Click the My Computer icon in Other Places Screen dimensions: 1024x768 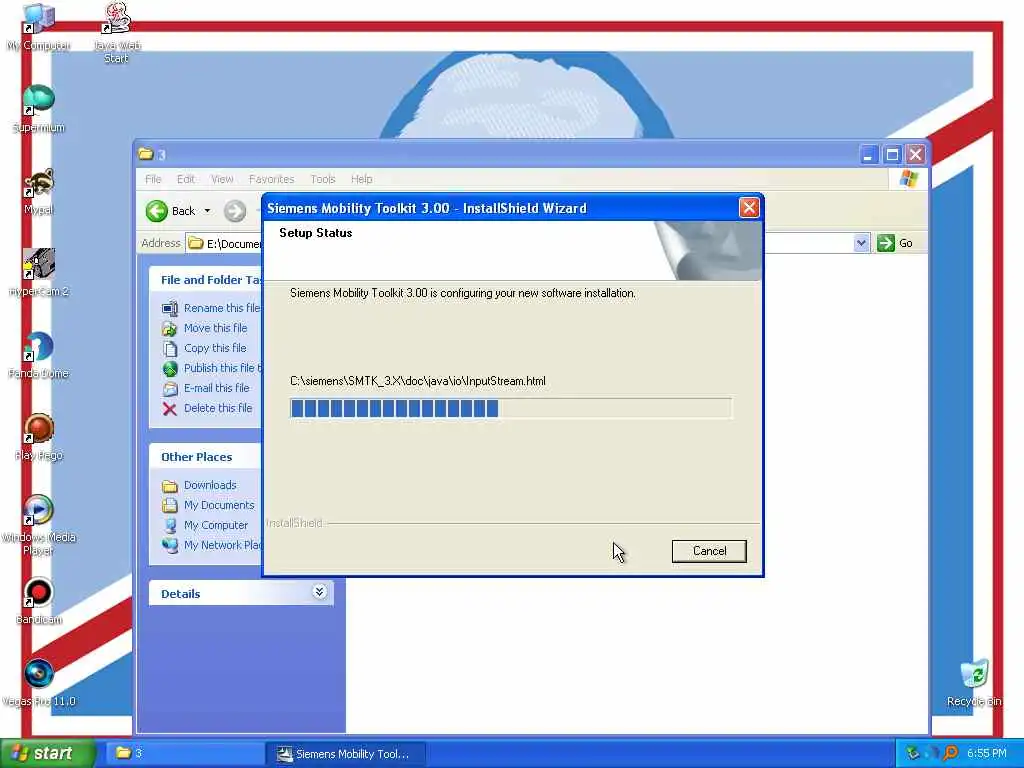coord(170,526)
